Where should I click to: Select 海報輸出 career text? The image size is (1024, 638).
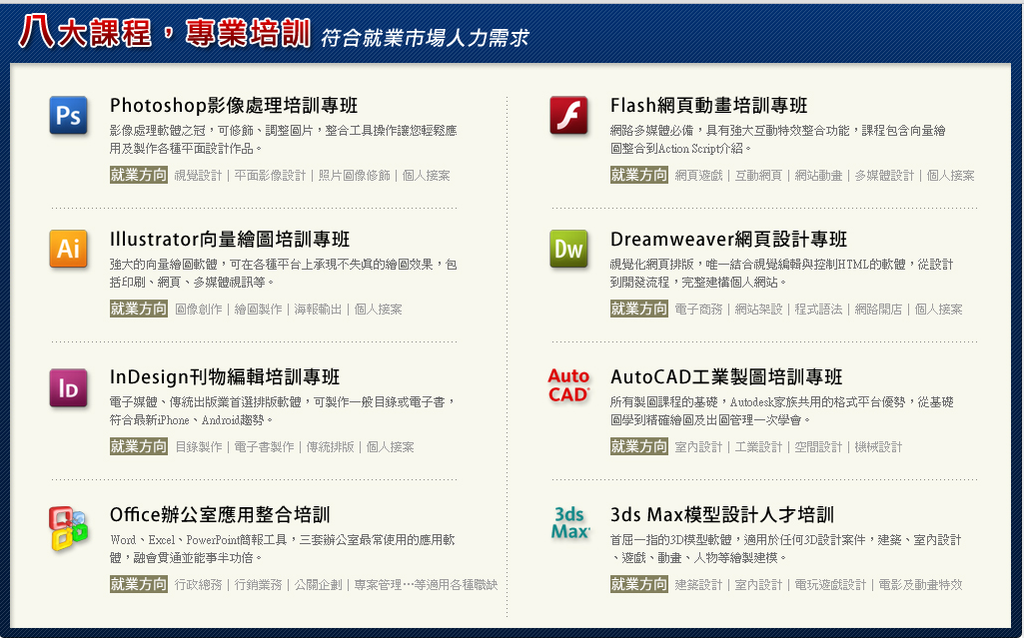pyautogui.click(x=318, y=310)
